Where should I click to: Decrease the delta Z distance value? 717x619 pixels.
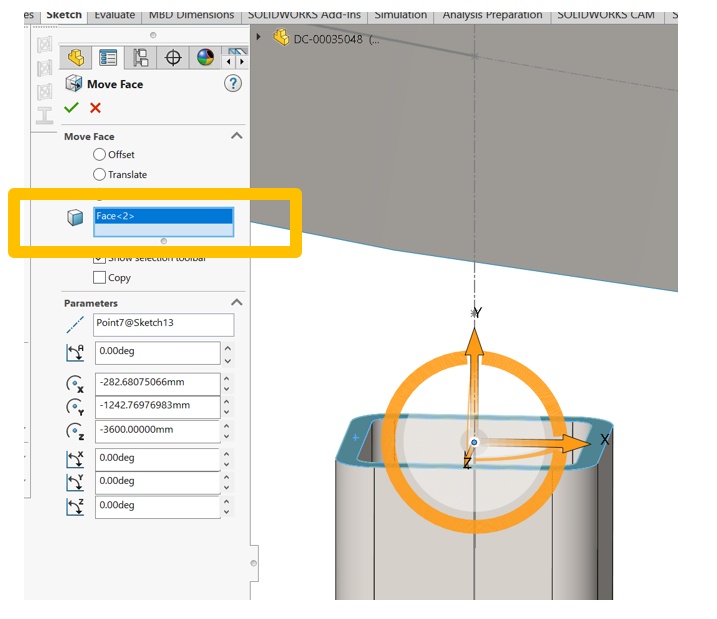[227, 437]
